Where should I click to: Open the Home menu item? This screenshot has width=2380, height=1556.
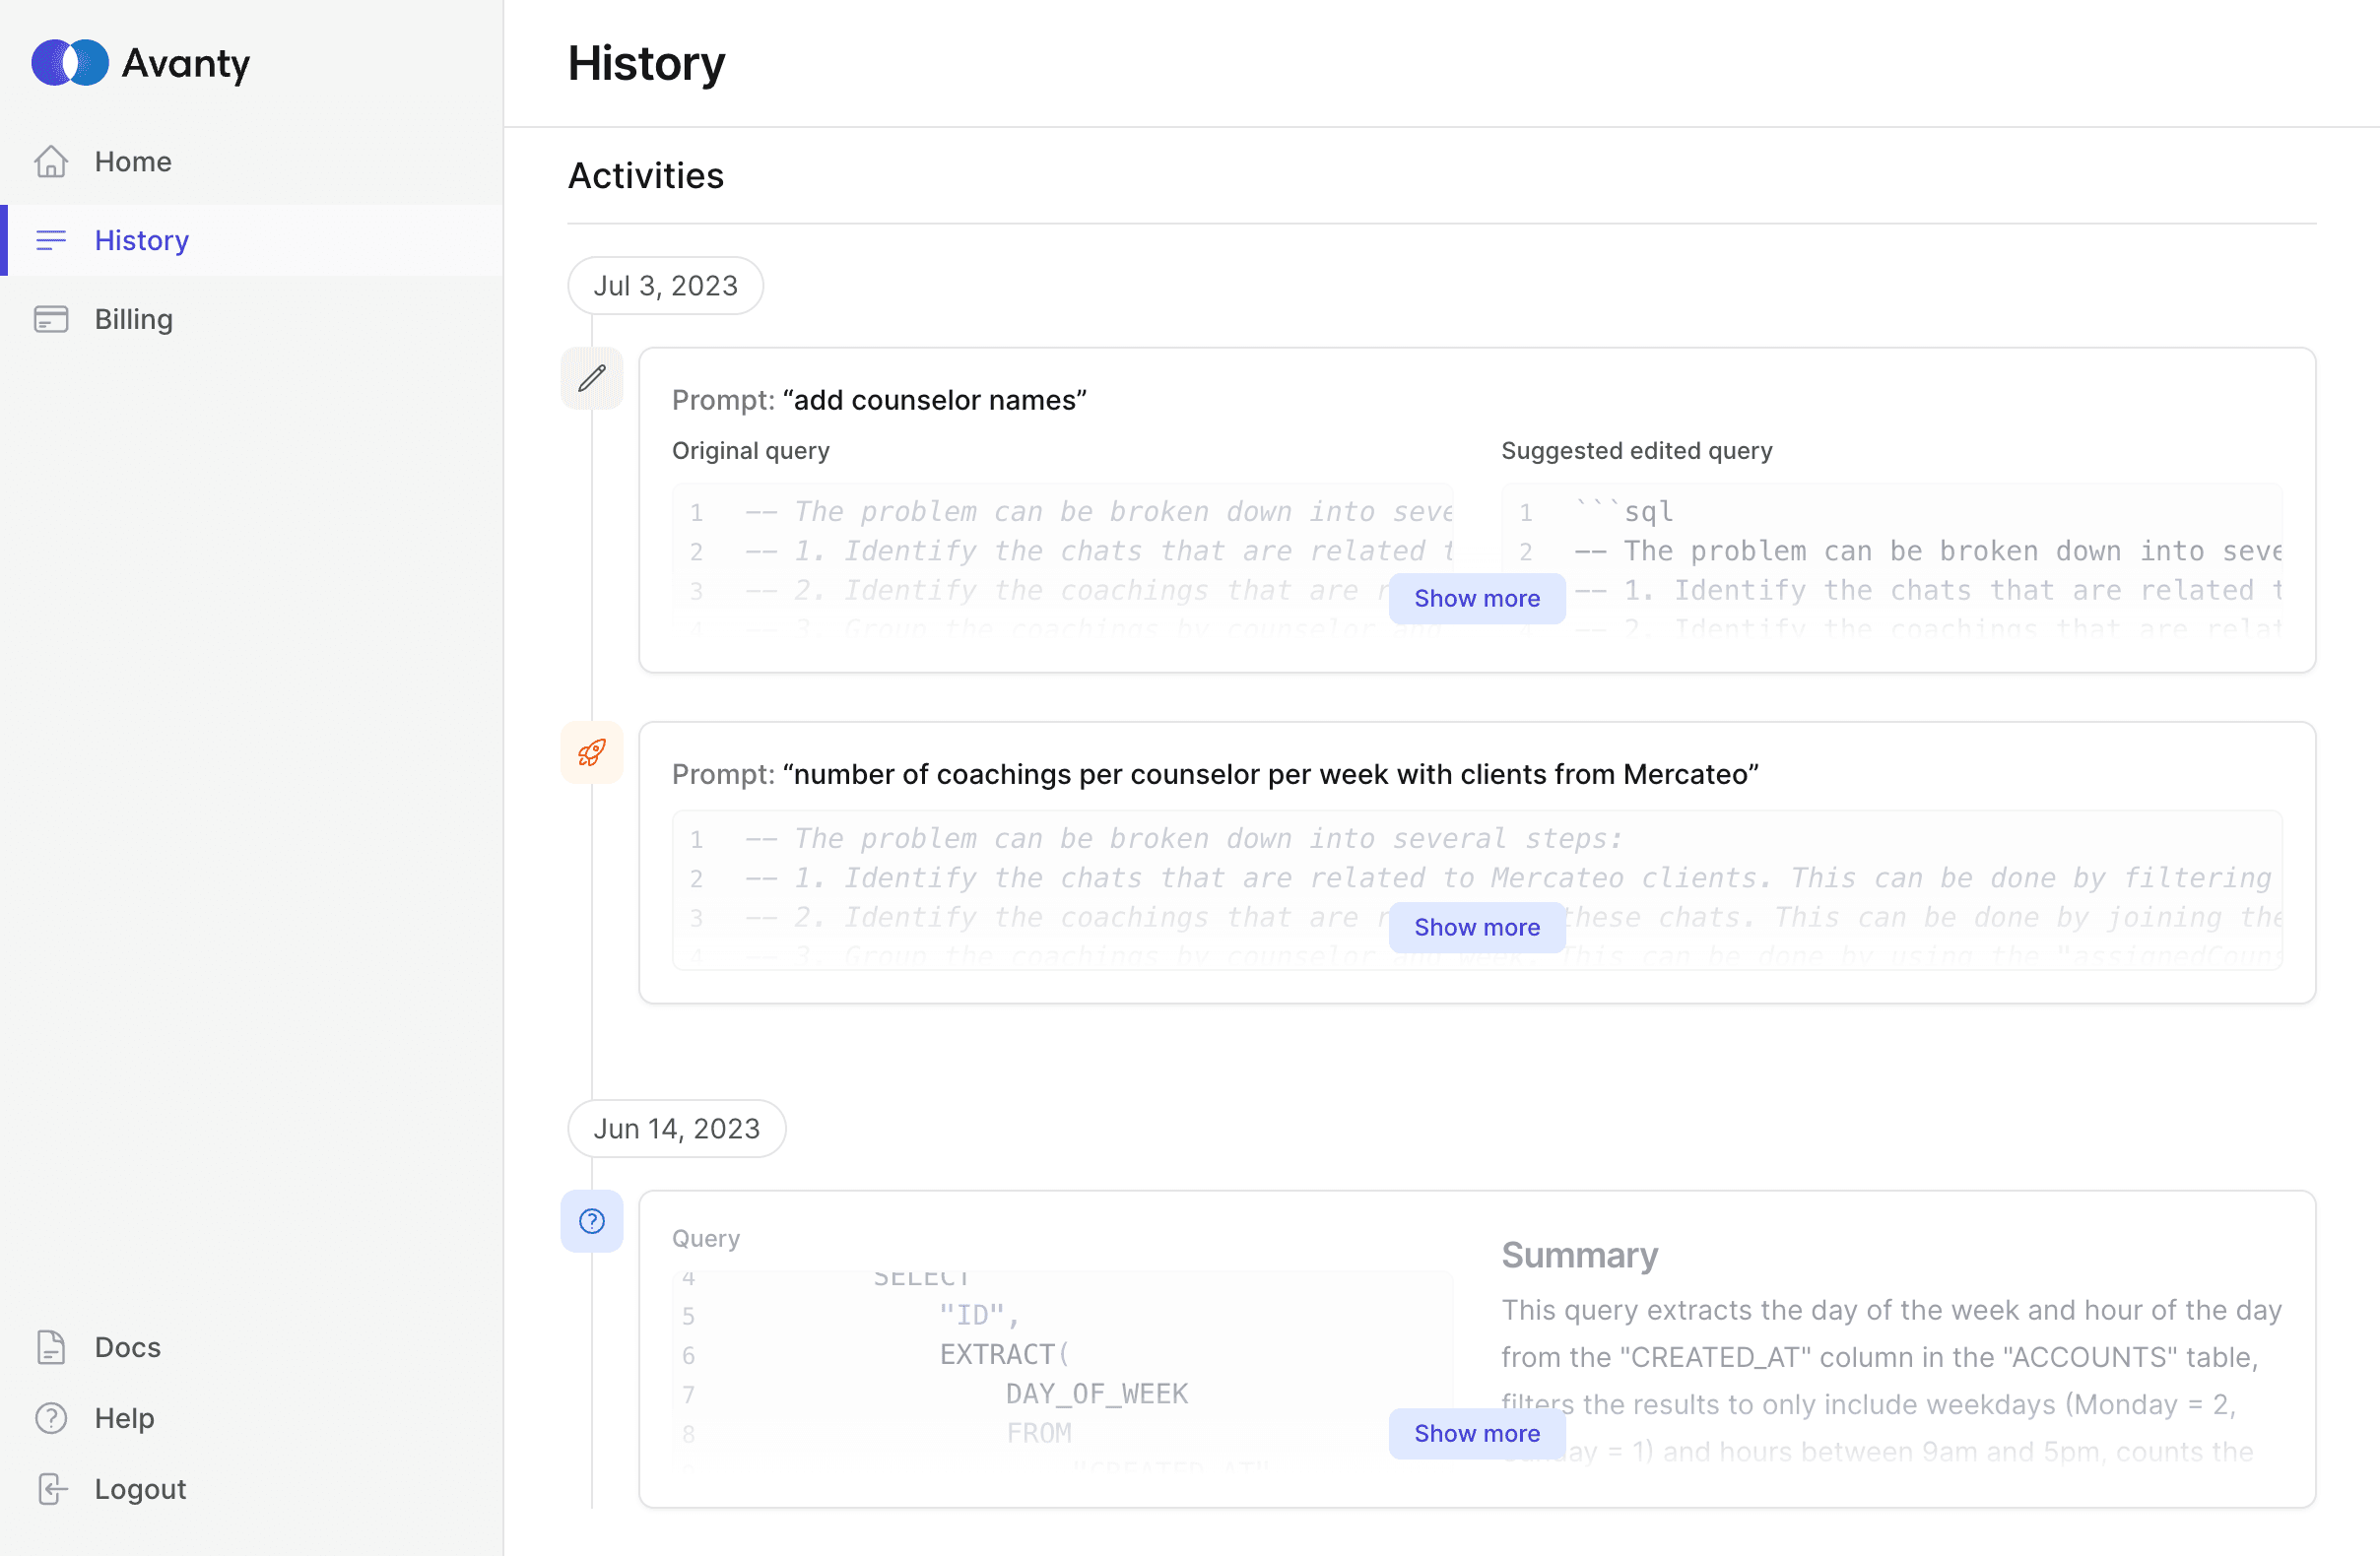pos(252,161)
